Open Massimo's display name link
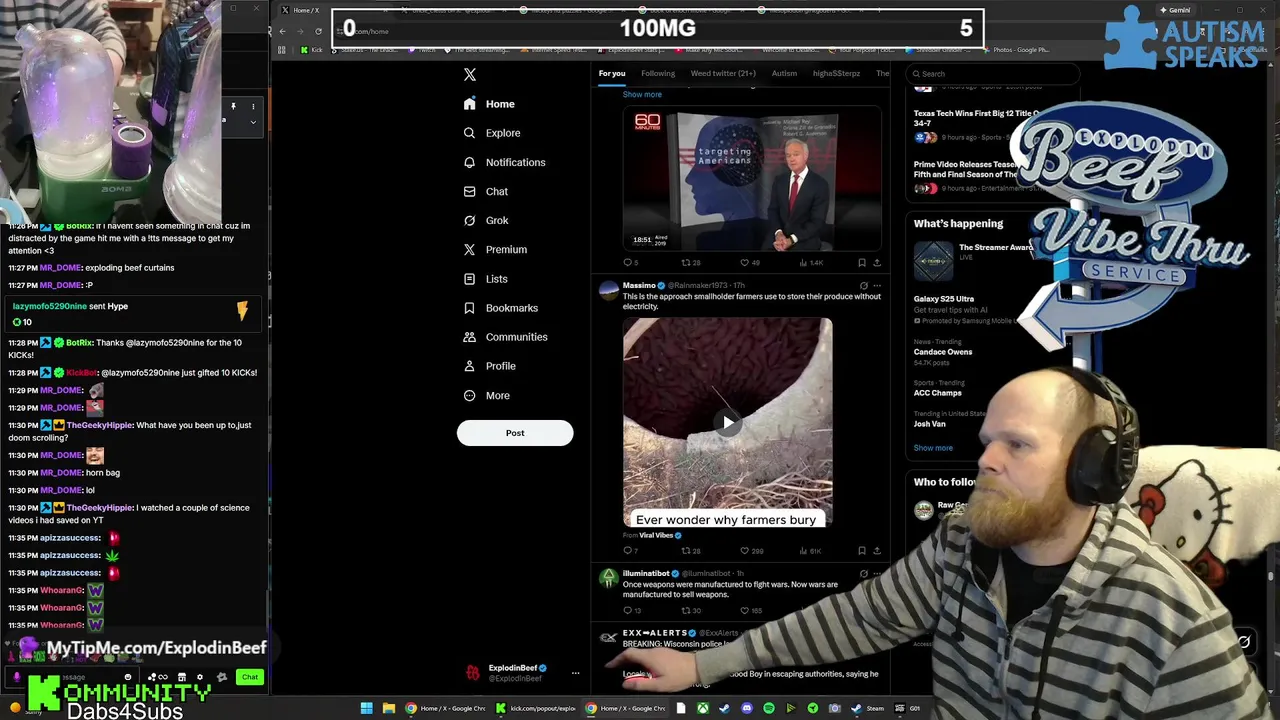 pos(639,286)
